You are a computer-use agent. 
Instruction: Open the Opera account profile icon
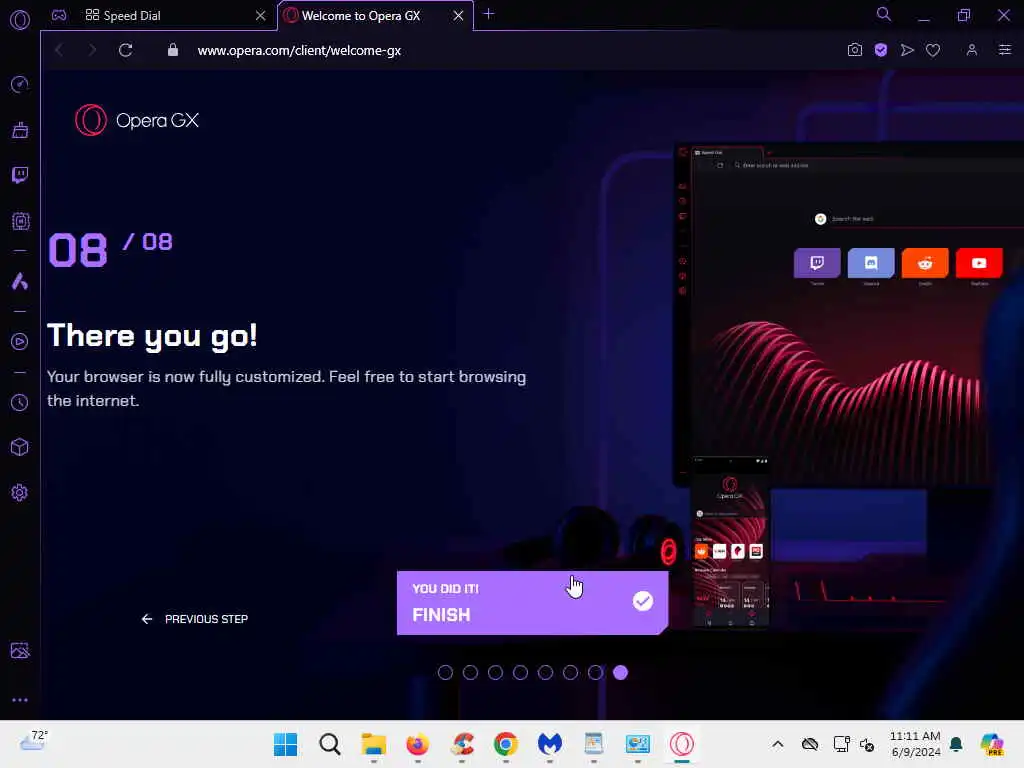[971, 50]
